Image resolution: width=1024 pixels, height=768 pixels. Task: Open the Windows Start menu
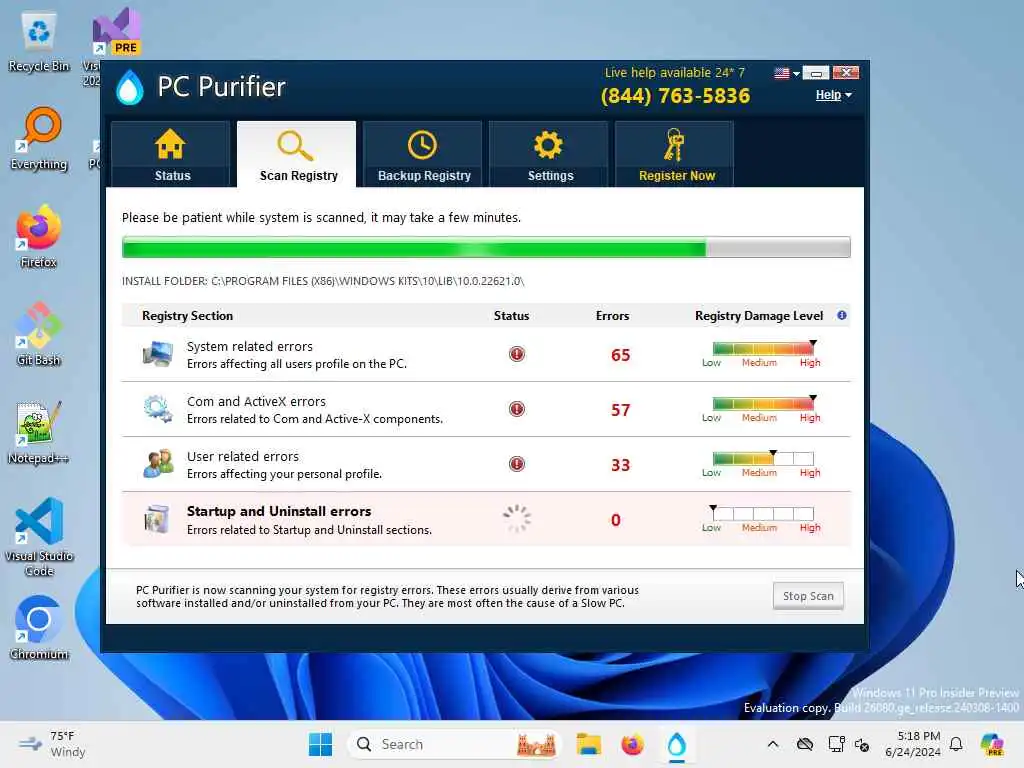[x=320, y=744]
